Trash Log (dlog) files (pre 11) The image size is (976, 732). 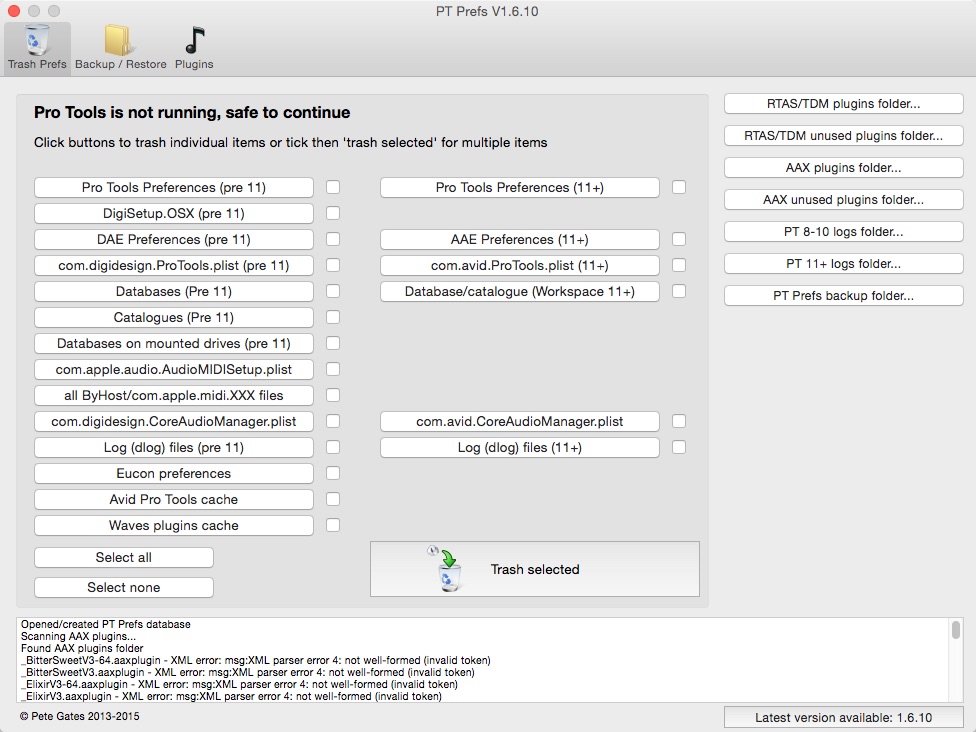pos(174,448)
